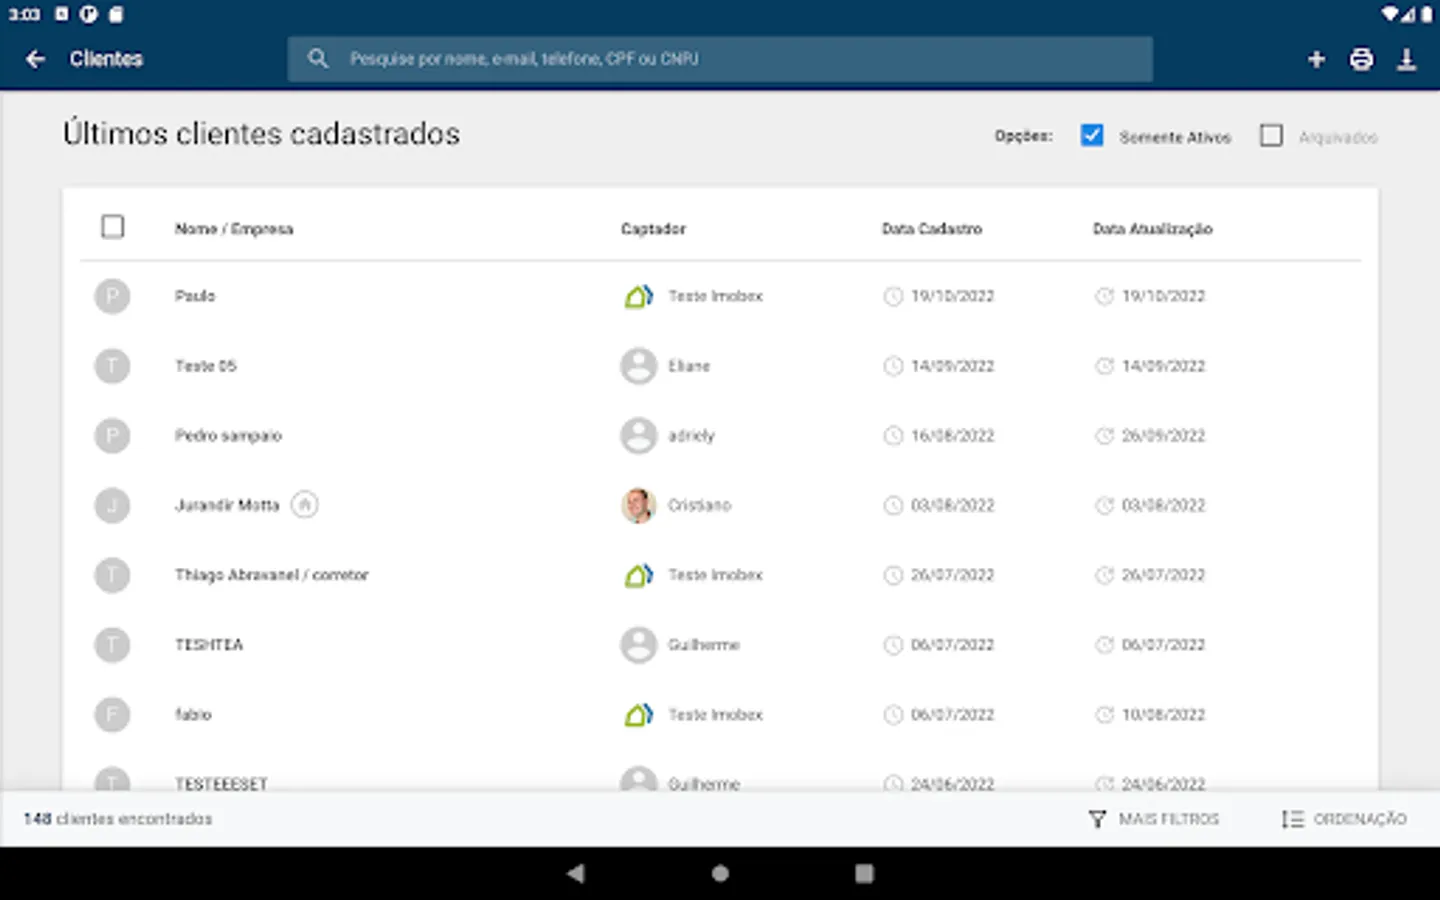Open the client Teste 05
1440x900 pixels.
(x=206, y=366)
